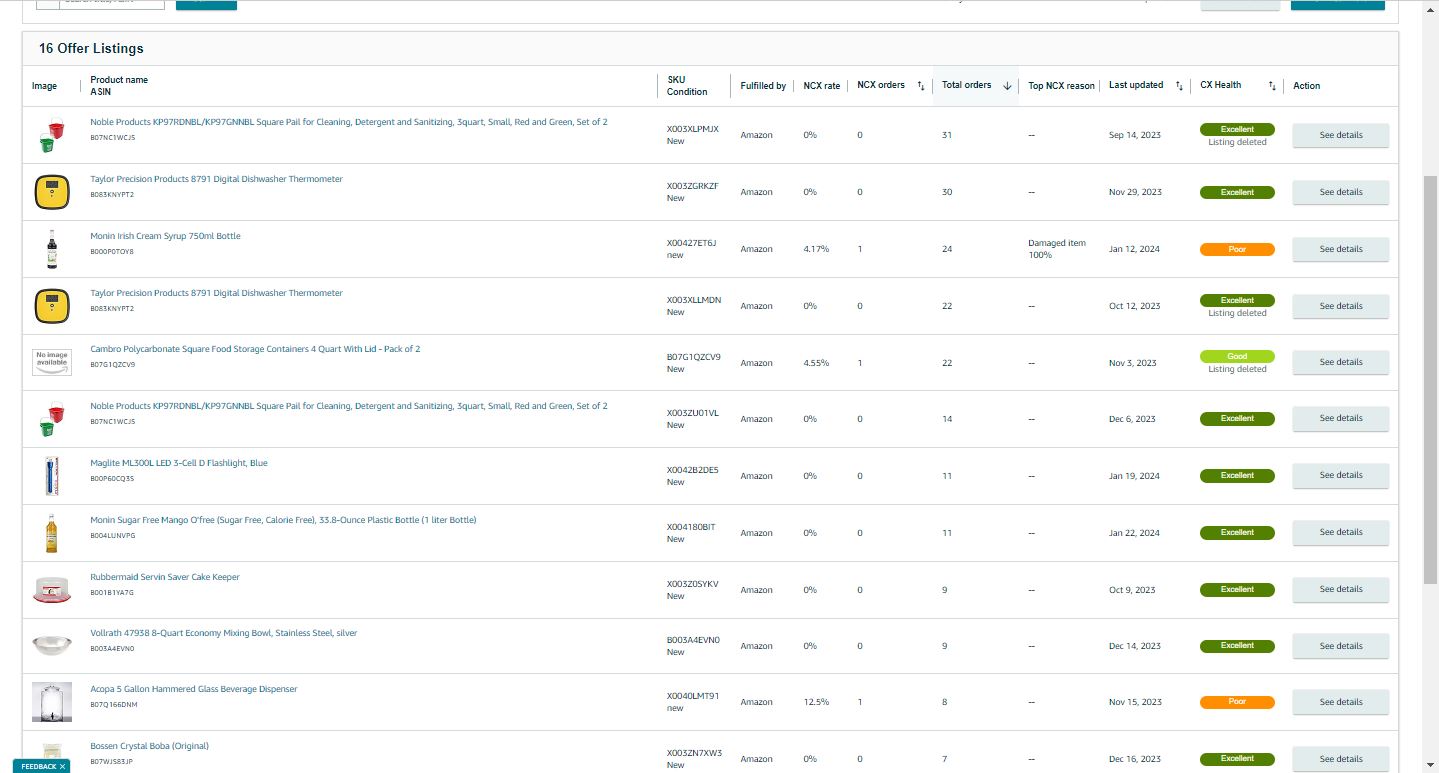Sort by CX Health using its arrows icon
Image resolution: width=1439 pixels, height=773 pixels.
pos(1272,86)
